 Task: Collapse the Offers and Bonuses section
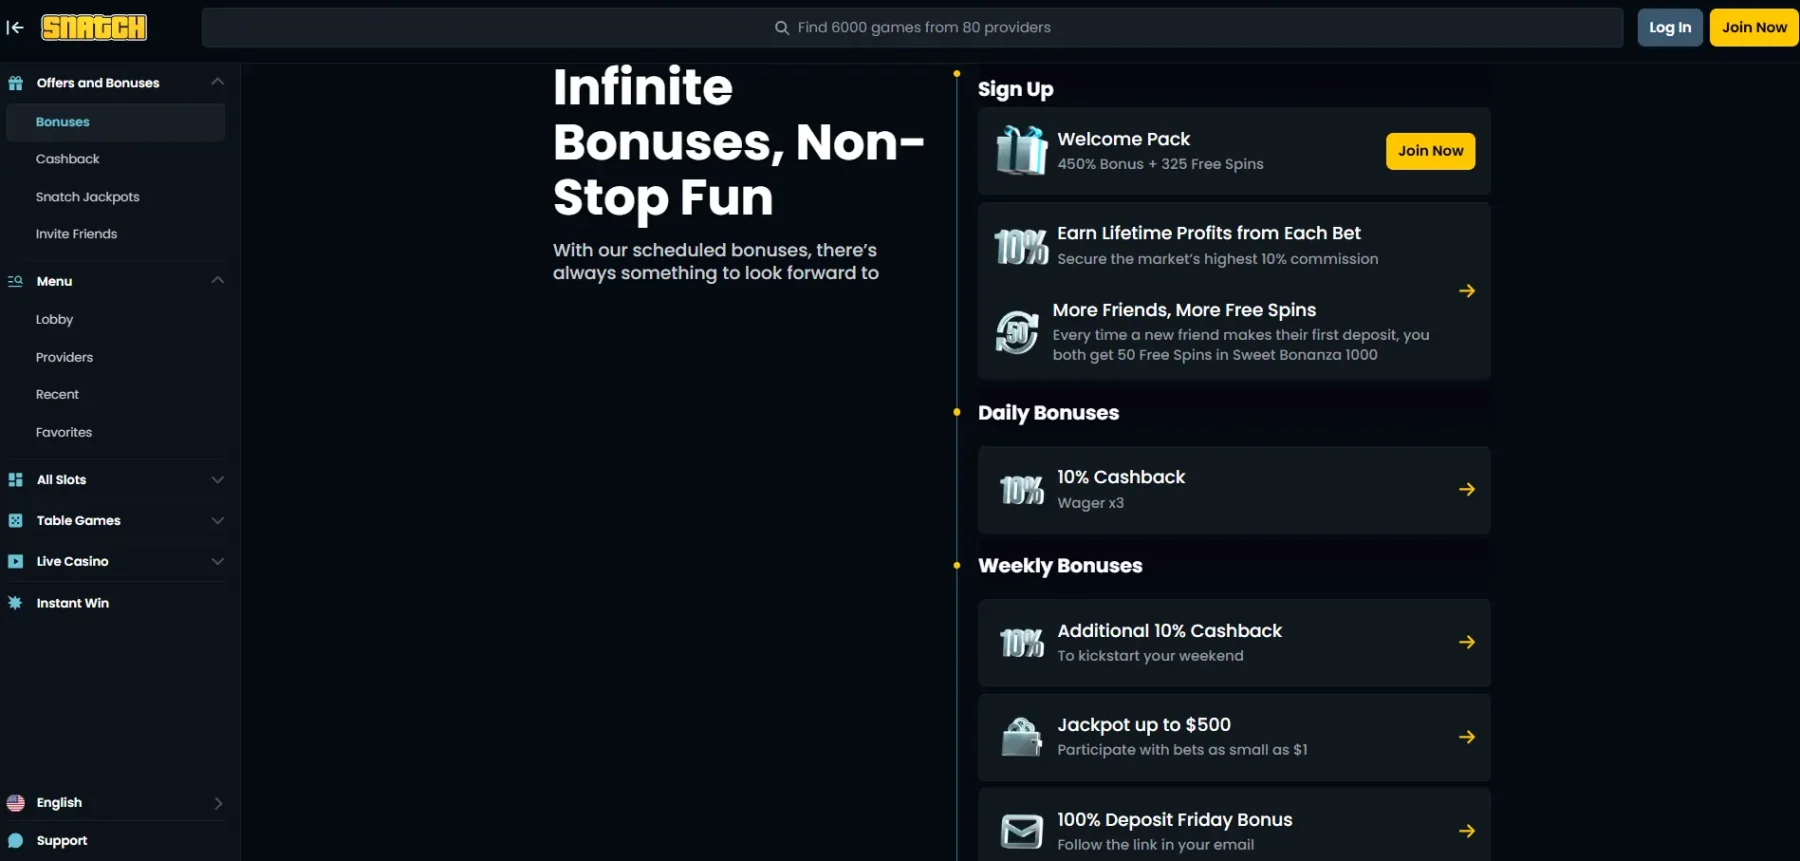tap(217, 82)
